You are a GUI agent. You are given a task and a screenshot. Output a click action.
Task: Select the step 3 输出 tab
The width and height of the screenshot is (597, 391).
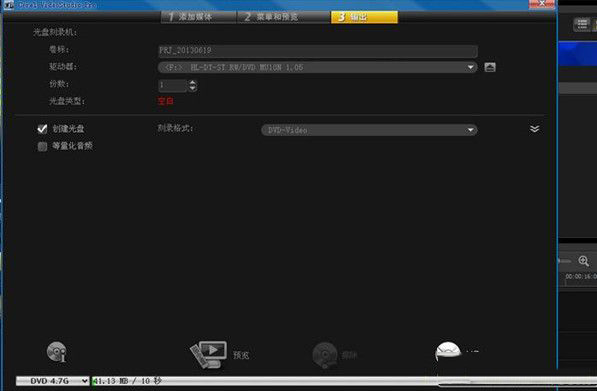coord(364,17)
